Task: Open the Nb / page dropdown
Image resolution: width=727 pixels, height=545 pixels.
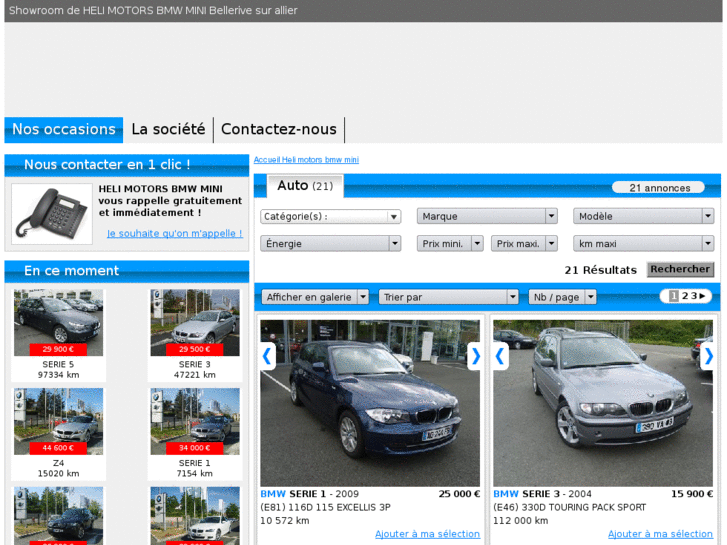Action: [562, 297]
